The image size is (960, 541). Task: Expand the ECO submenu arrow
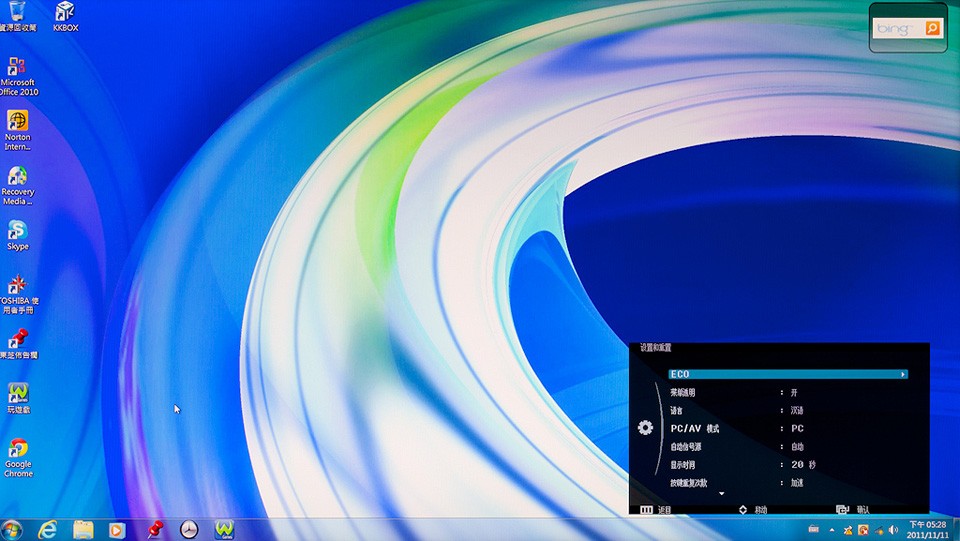tap(903, 374)
